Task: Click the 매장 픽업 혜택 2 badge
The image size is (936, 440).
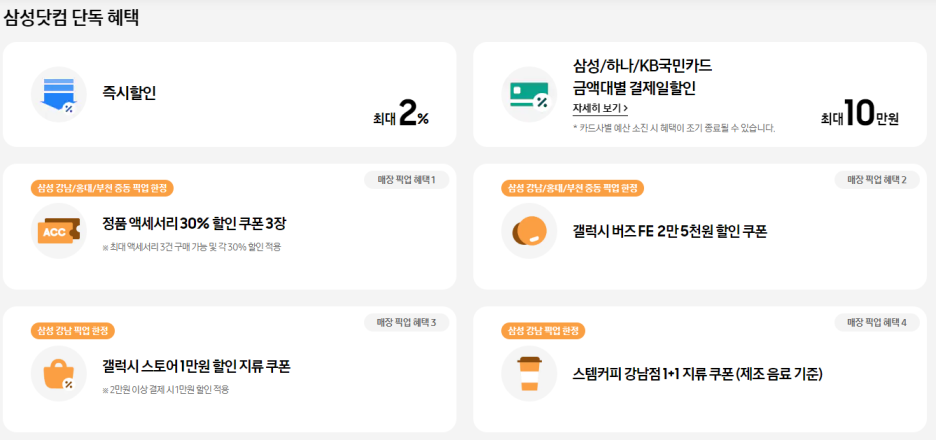Action: [876, 180]
